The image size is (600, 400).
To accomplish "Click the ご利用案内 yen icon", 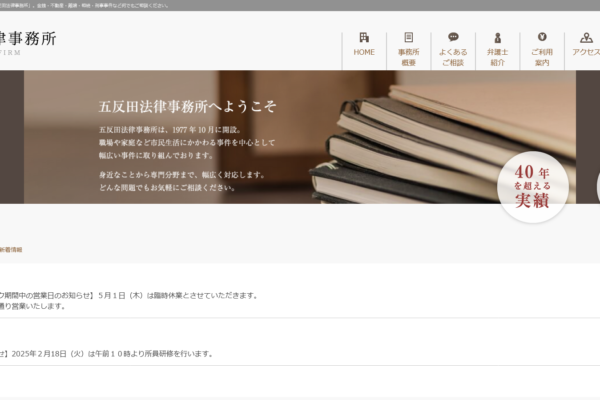I will pyautogui.click(x=542, y=37).
